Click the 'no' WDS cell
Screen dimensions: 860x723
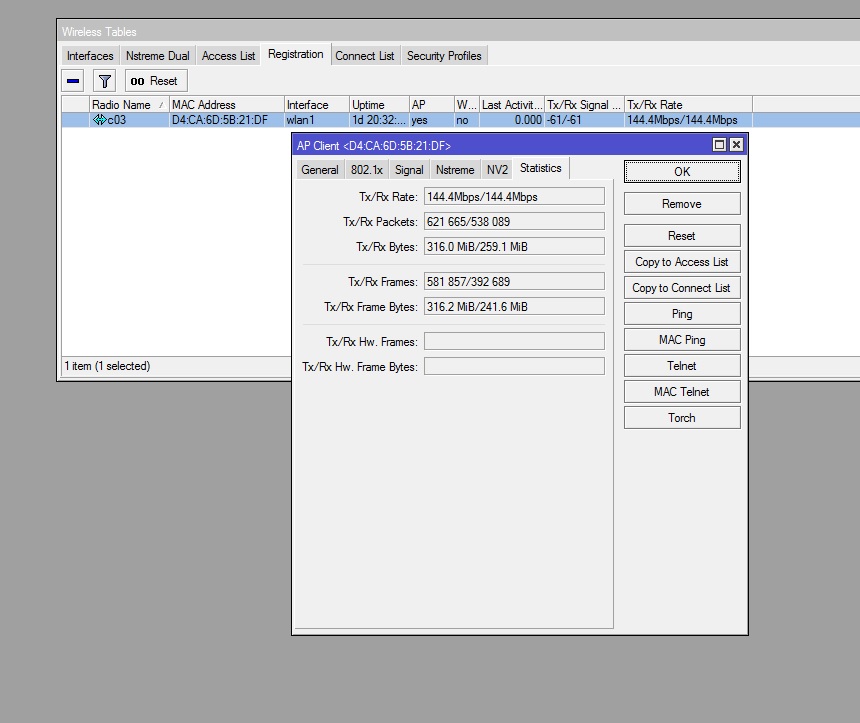point(467,120)
